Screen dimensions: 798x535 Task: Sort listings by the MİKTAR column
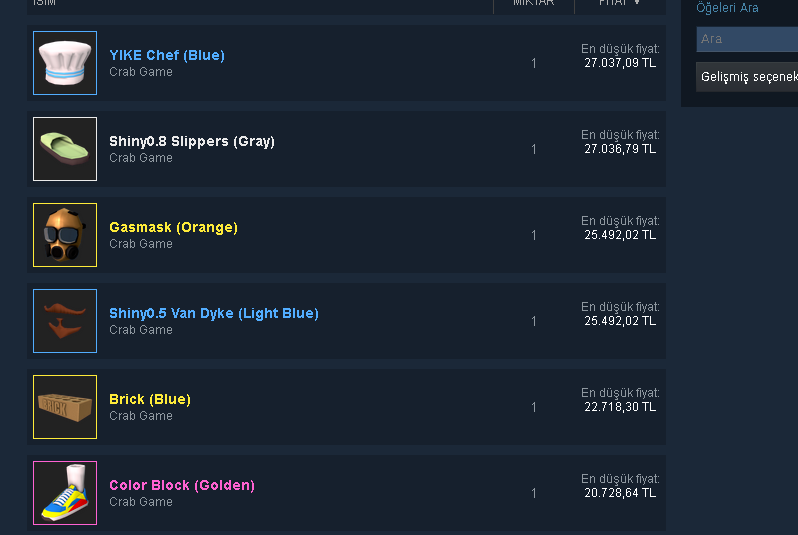(533, 3)
